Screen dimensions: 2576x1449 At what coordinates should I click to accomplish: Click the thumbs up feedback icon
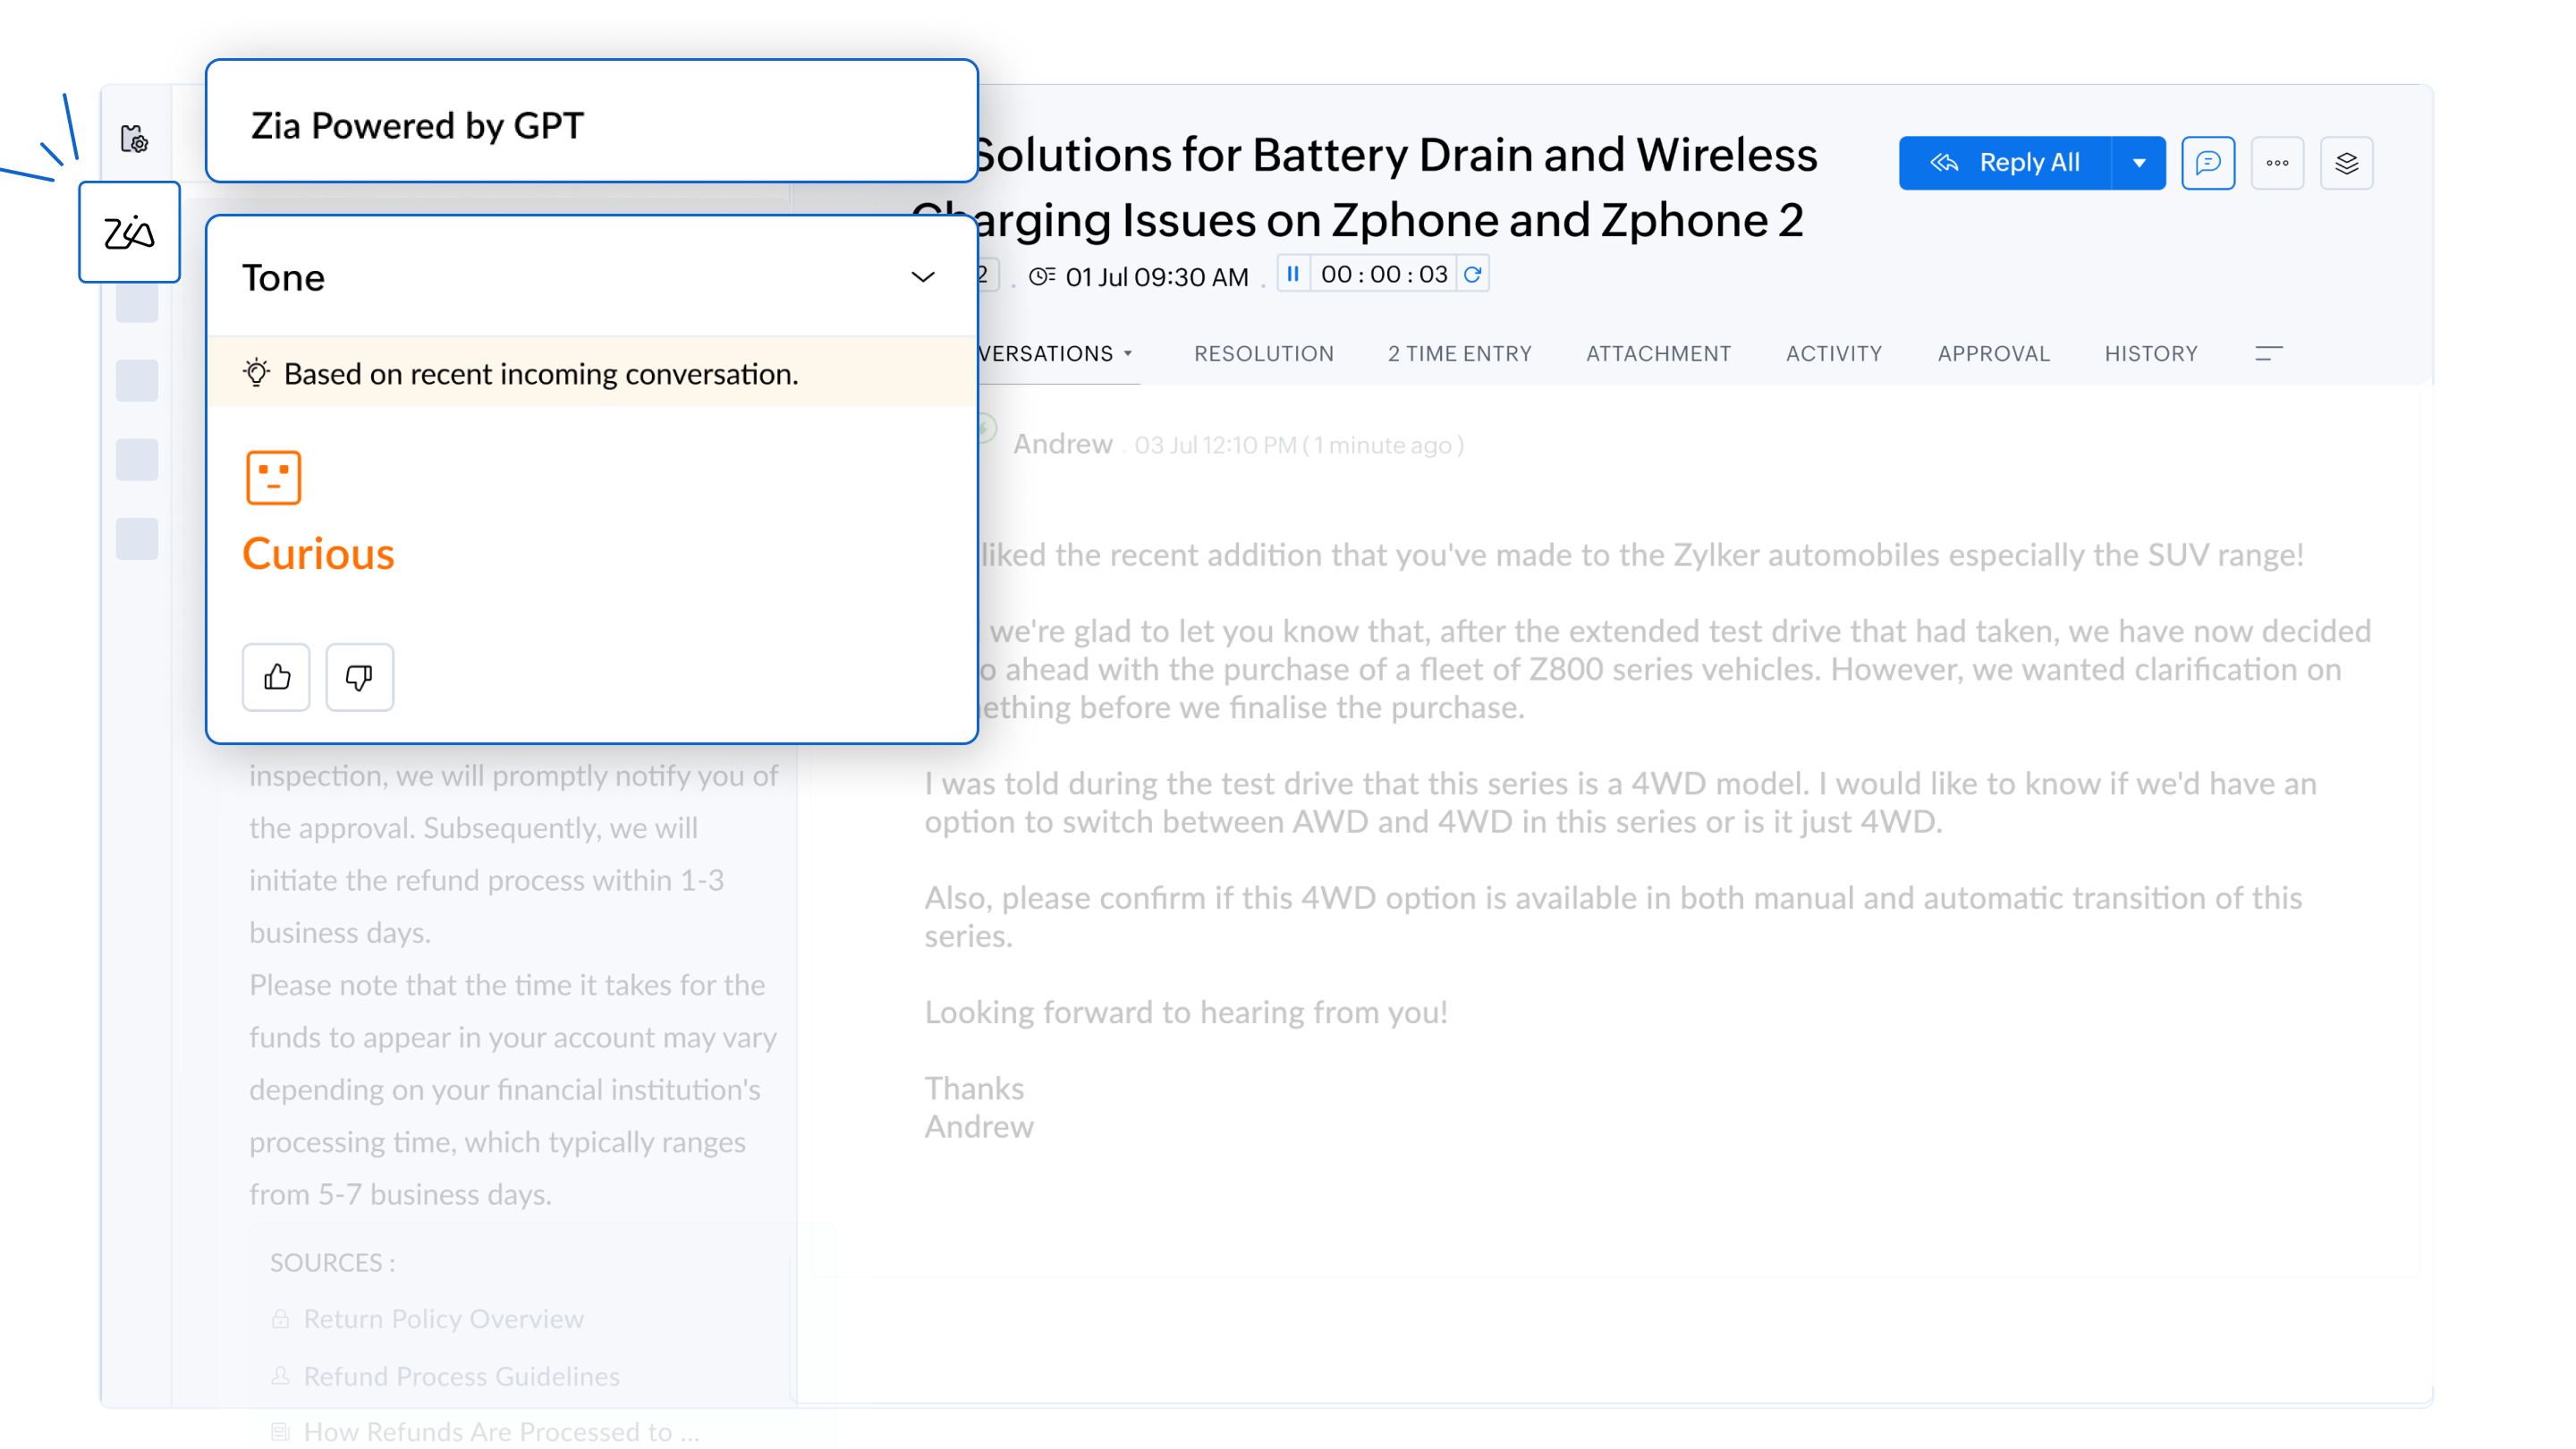[276, 678]
